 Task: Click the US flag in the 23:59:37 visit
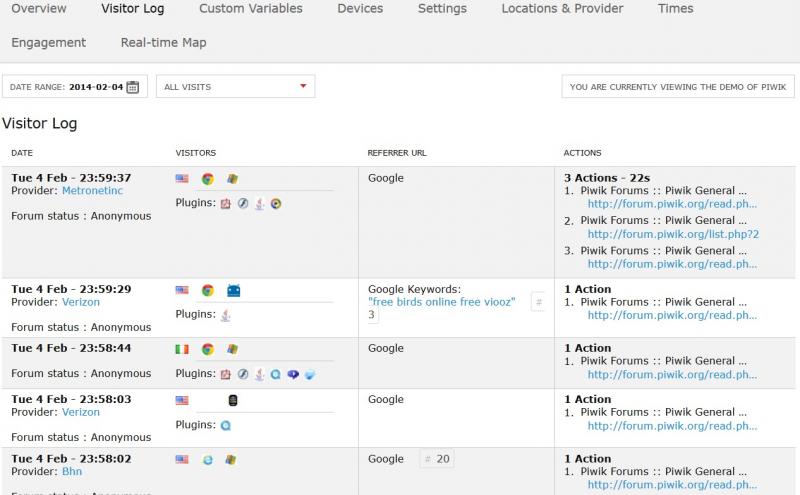click(x=182, y=179)
